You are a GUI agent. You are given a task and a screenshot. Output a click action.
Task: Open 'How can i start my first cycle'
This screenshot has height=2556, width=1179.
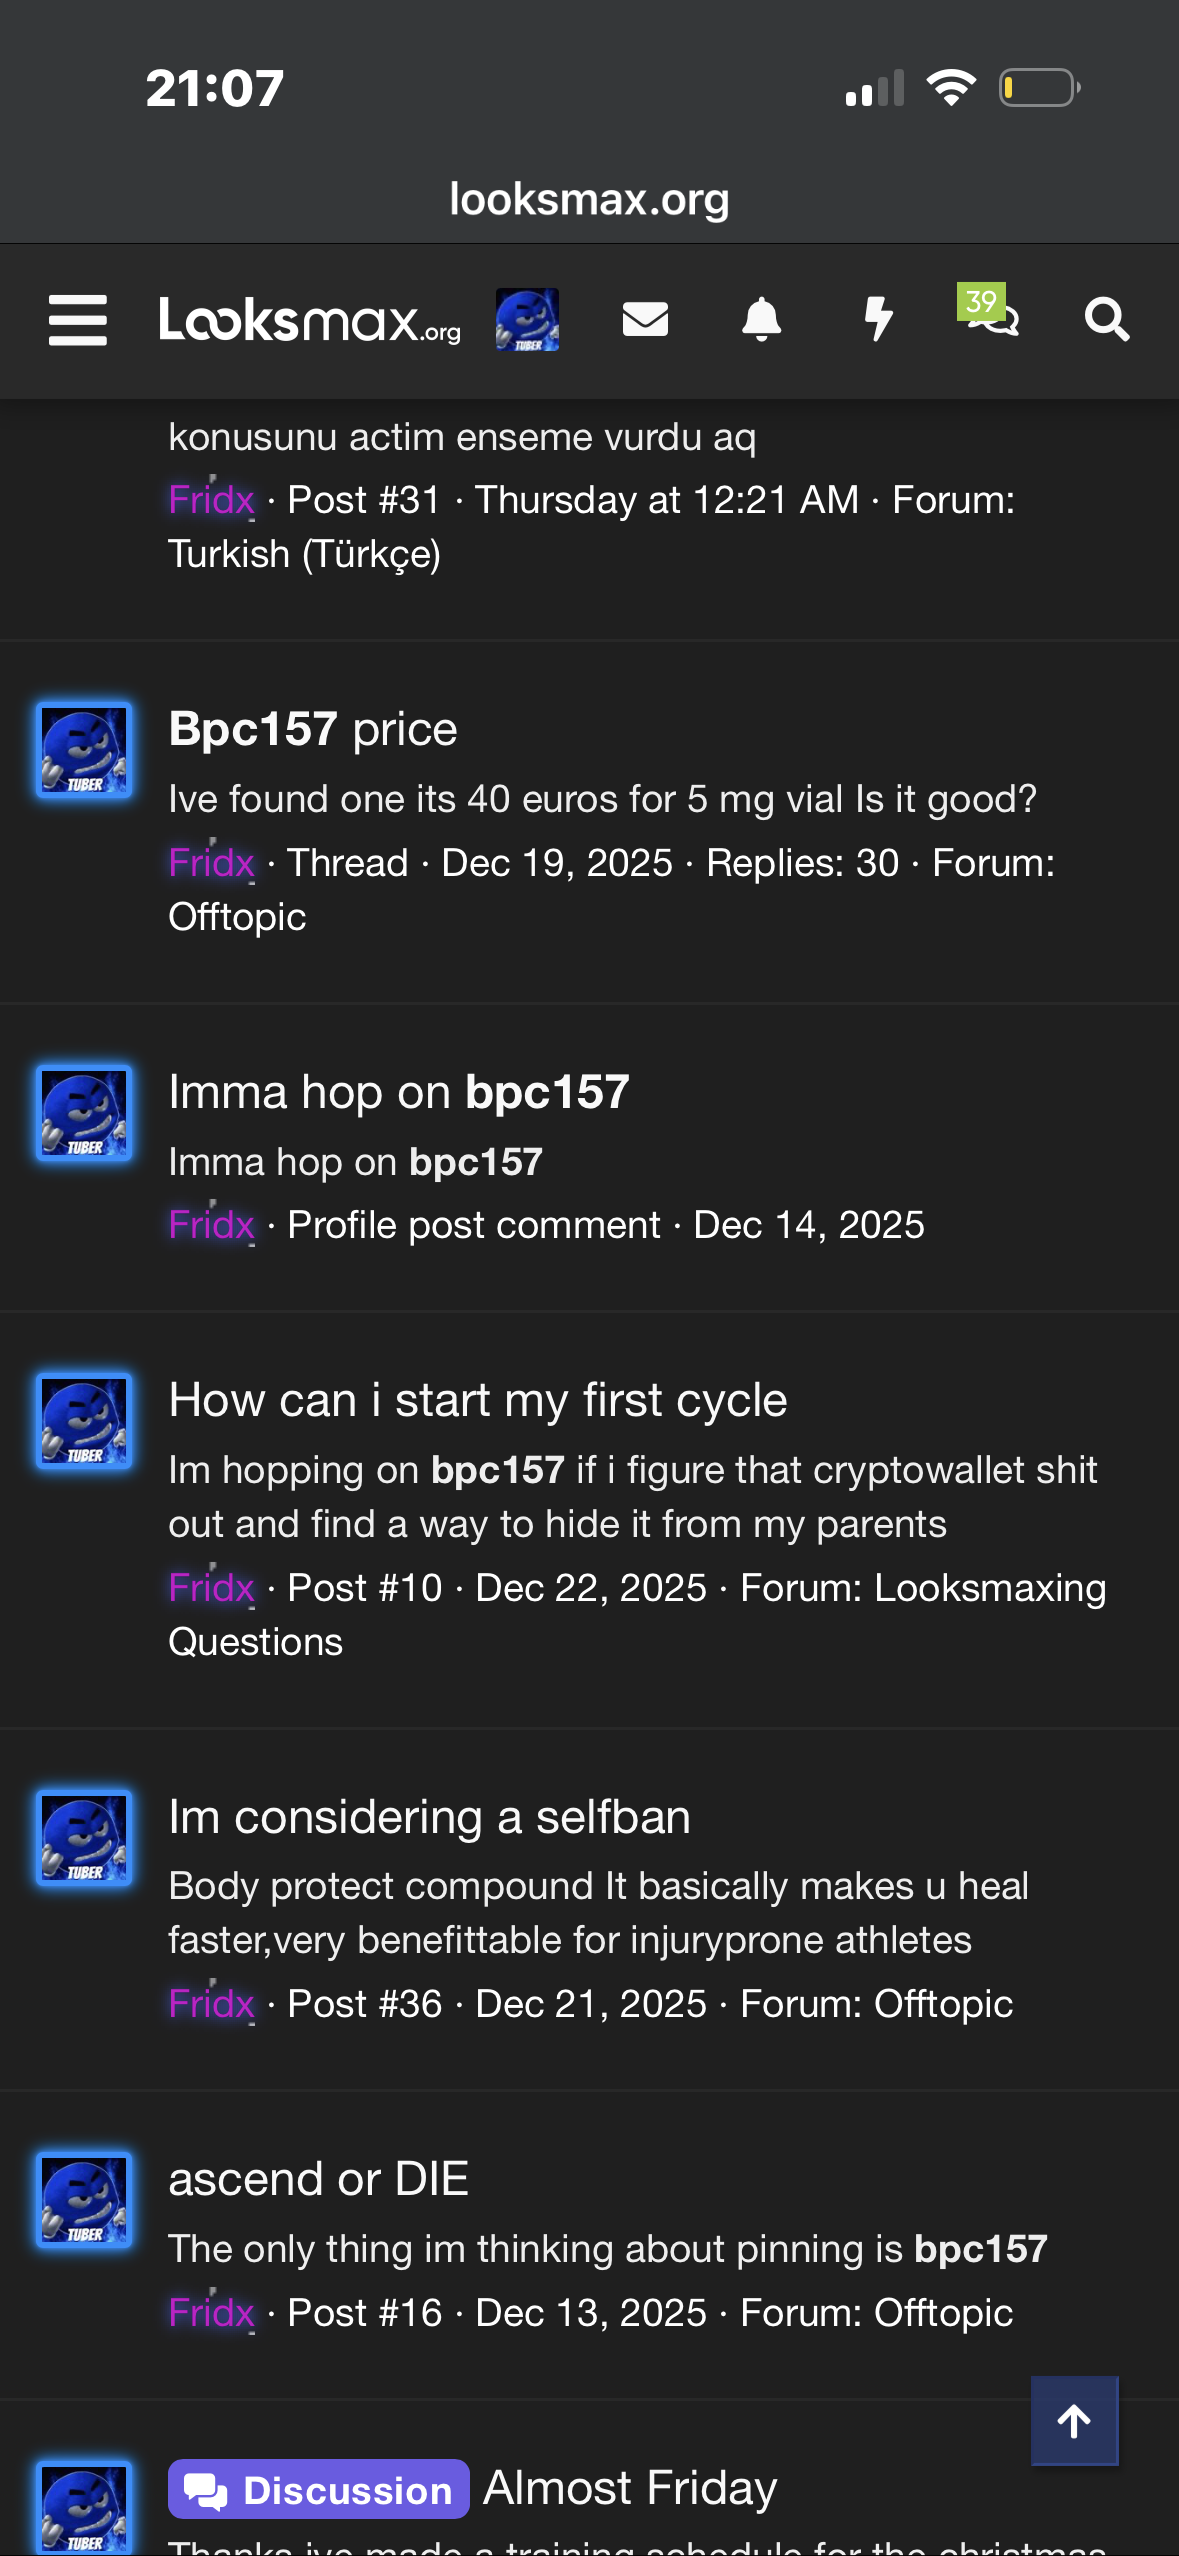477,1400
